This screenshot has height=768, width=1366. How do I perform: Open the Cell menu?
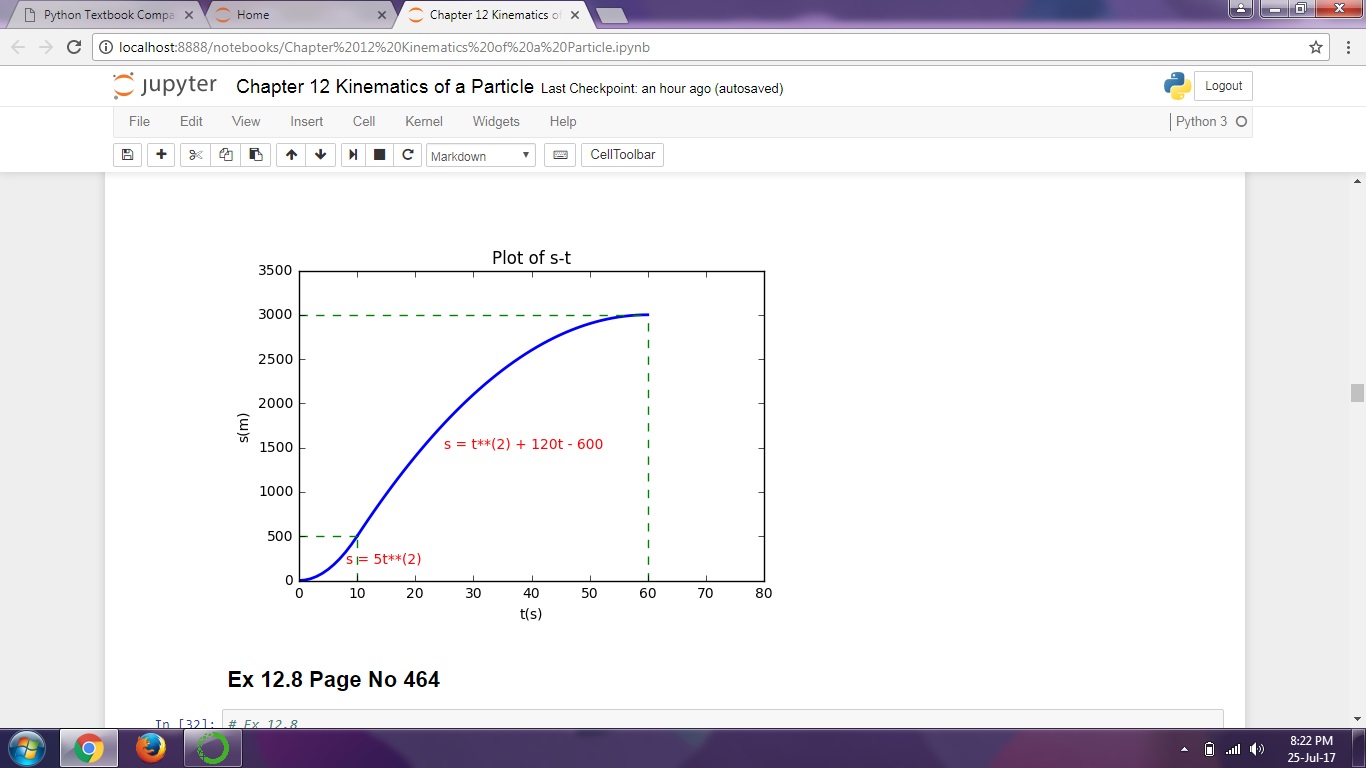[364, 121]
